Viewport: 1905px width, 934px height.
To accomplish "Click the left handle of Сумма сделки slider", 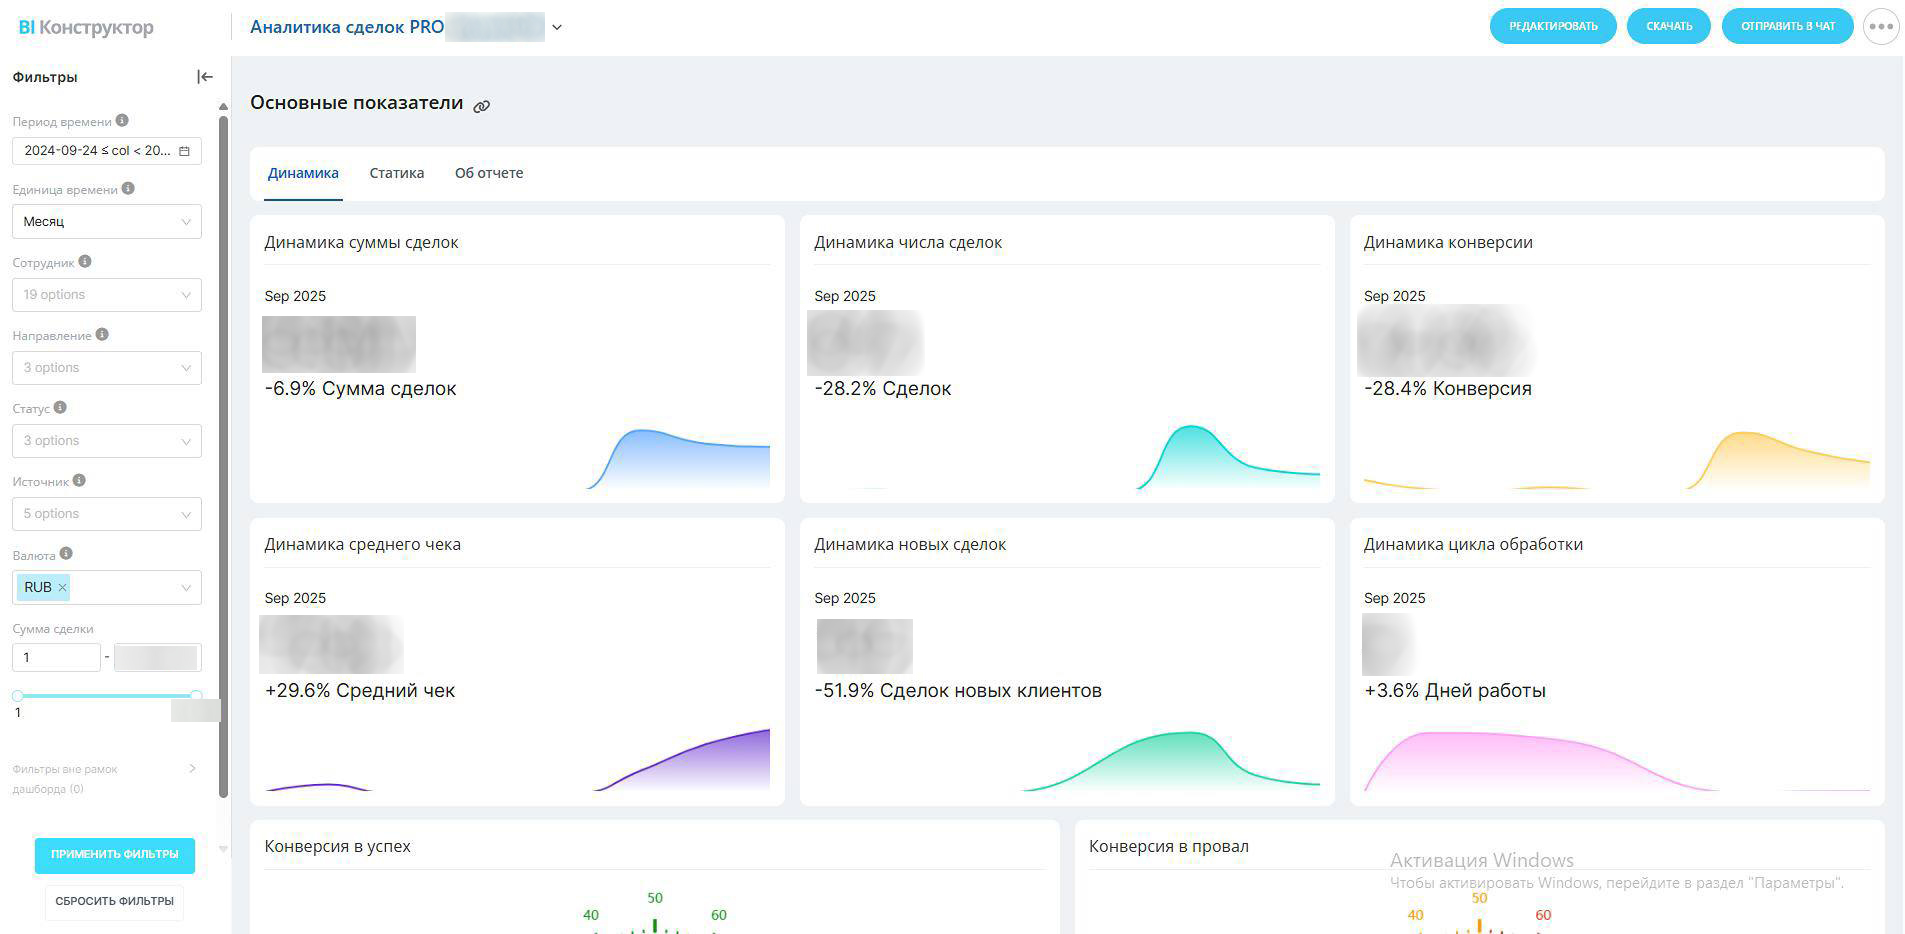I will point(18,696).
